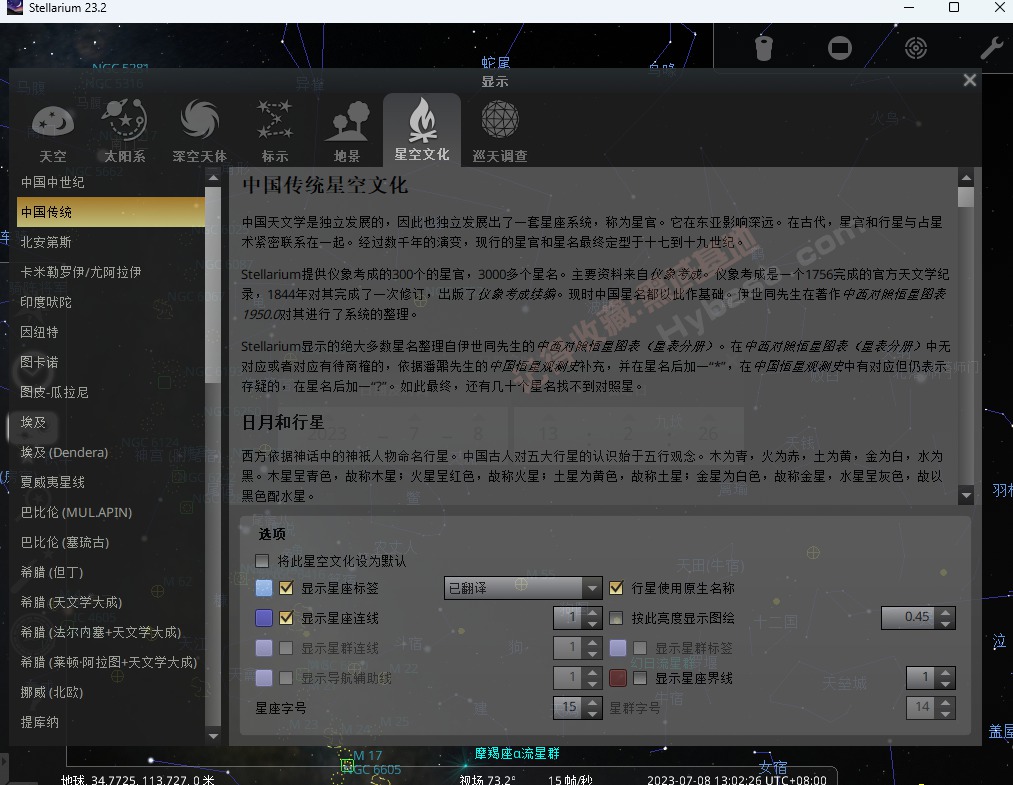Increase 星座字号 font size
This screenshot has height=785, width=1013.
592,702
